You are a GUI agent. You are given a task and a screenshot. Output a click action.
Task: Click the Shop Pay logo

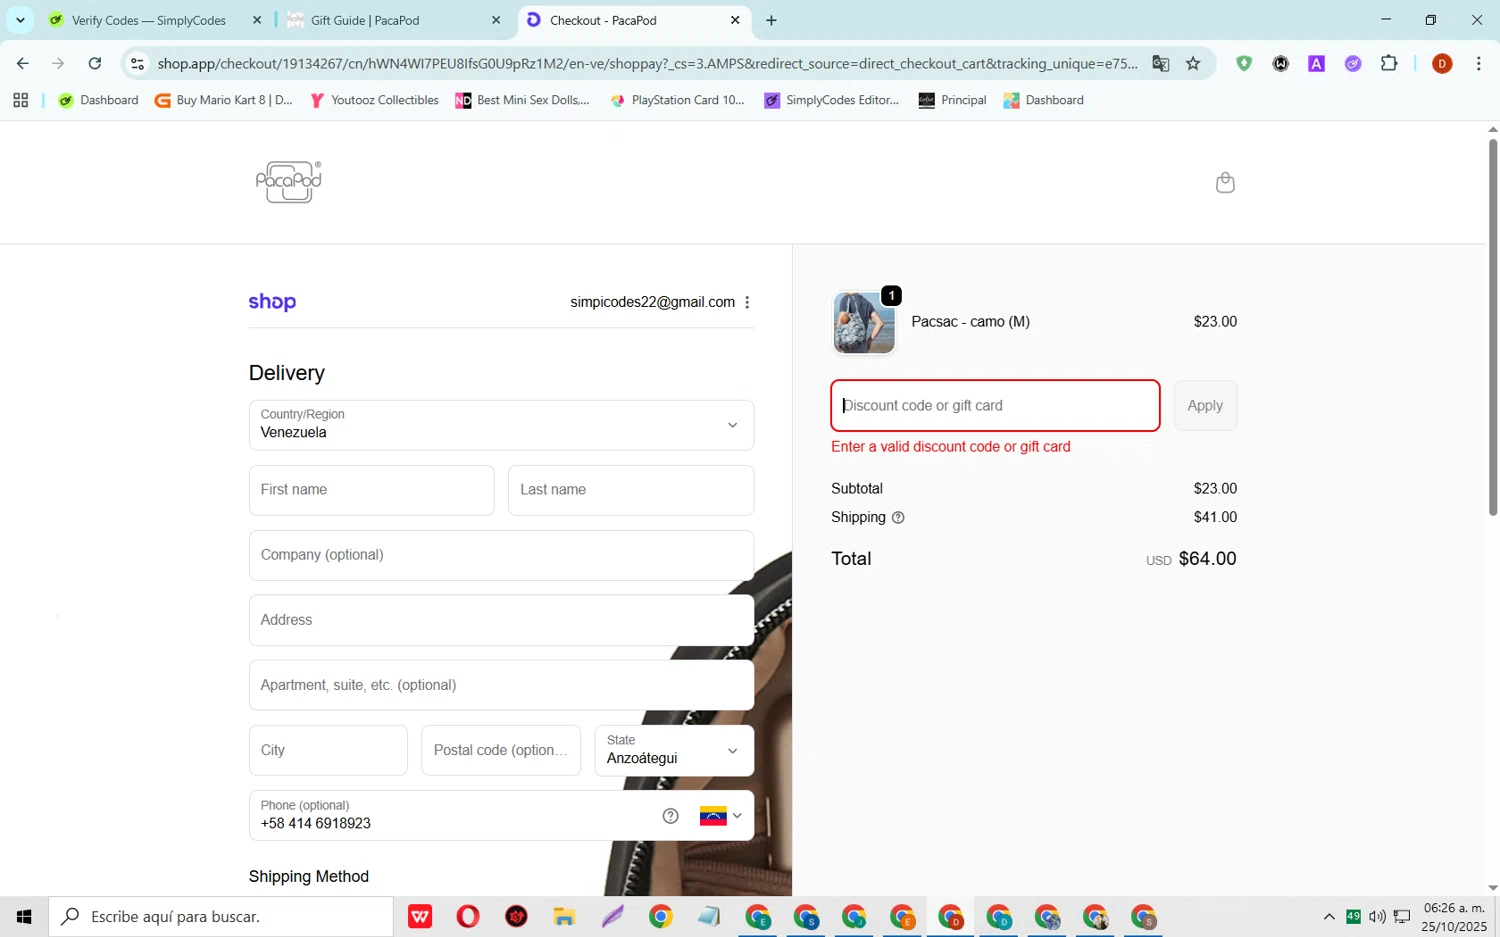(x=272, y=302)
